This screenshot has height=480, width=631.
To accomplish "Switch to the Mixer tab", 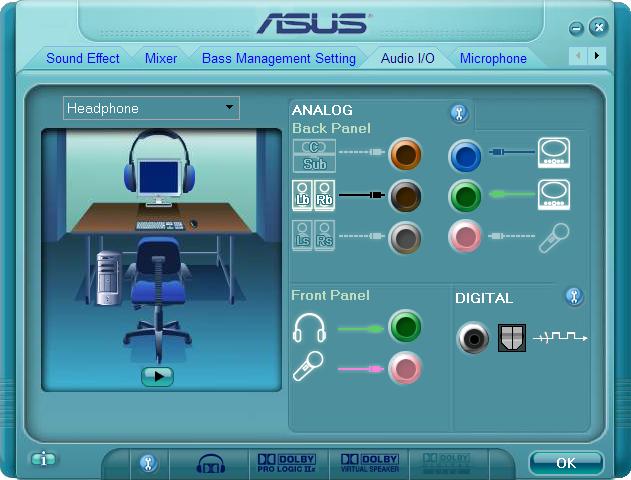I will (161, 58).
